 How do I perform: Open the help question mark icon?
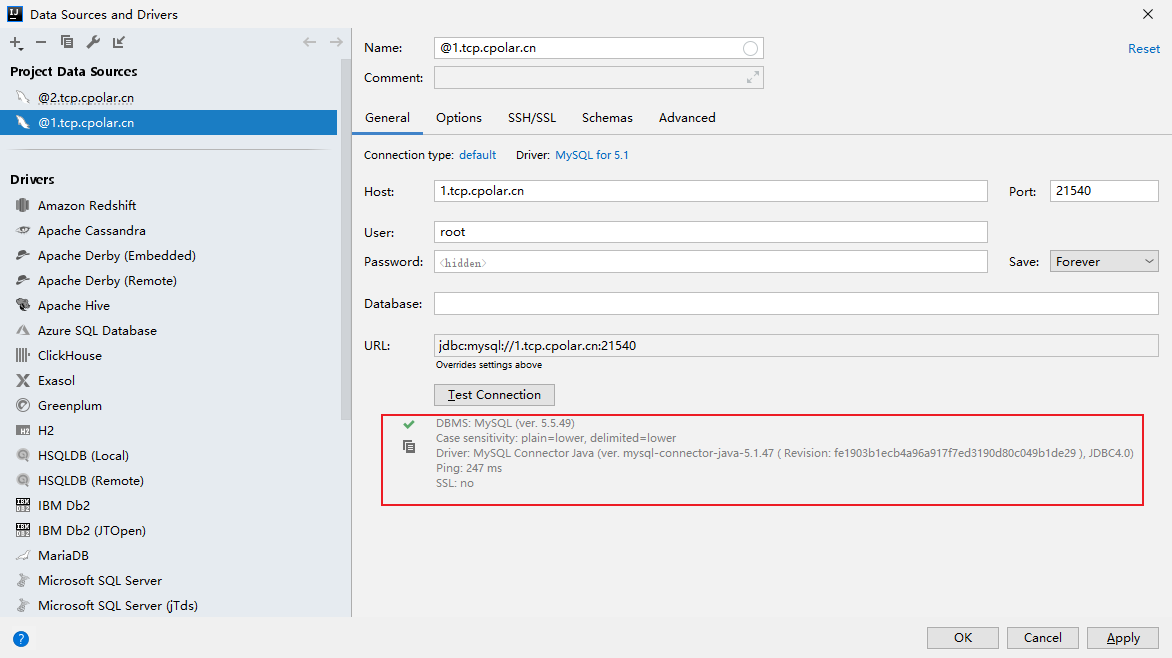pyautogui.click(x=21, y=639)
